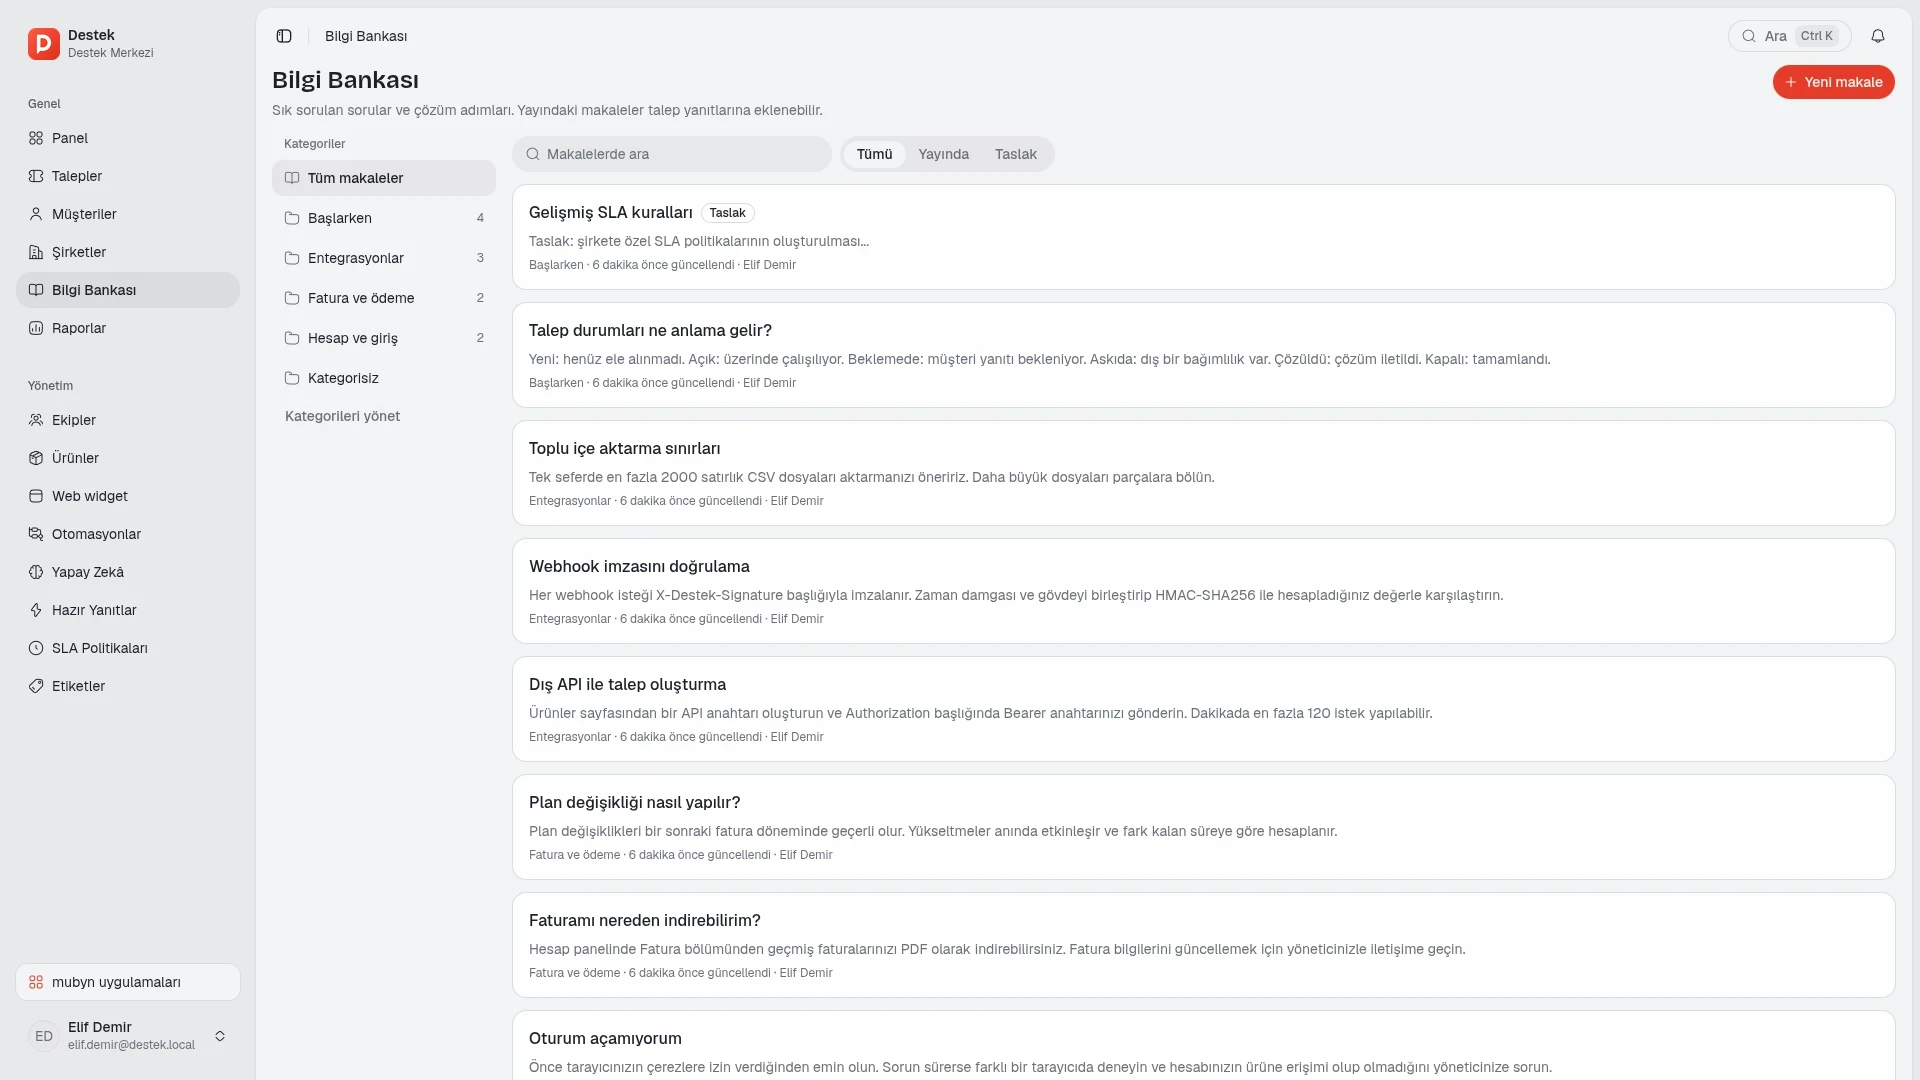Click Kategorileri yönet link
This screenshot has width=1920, height=1080.
[342, 416]
